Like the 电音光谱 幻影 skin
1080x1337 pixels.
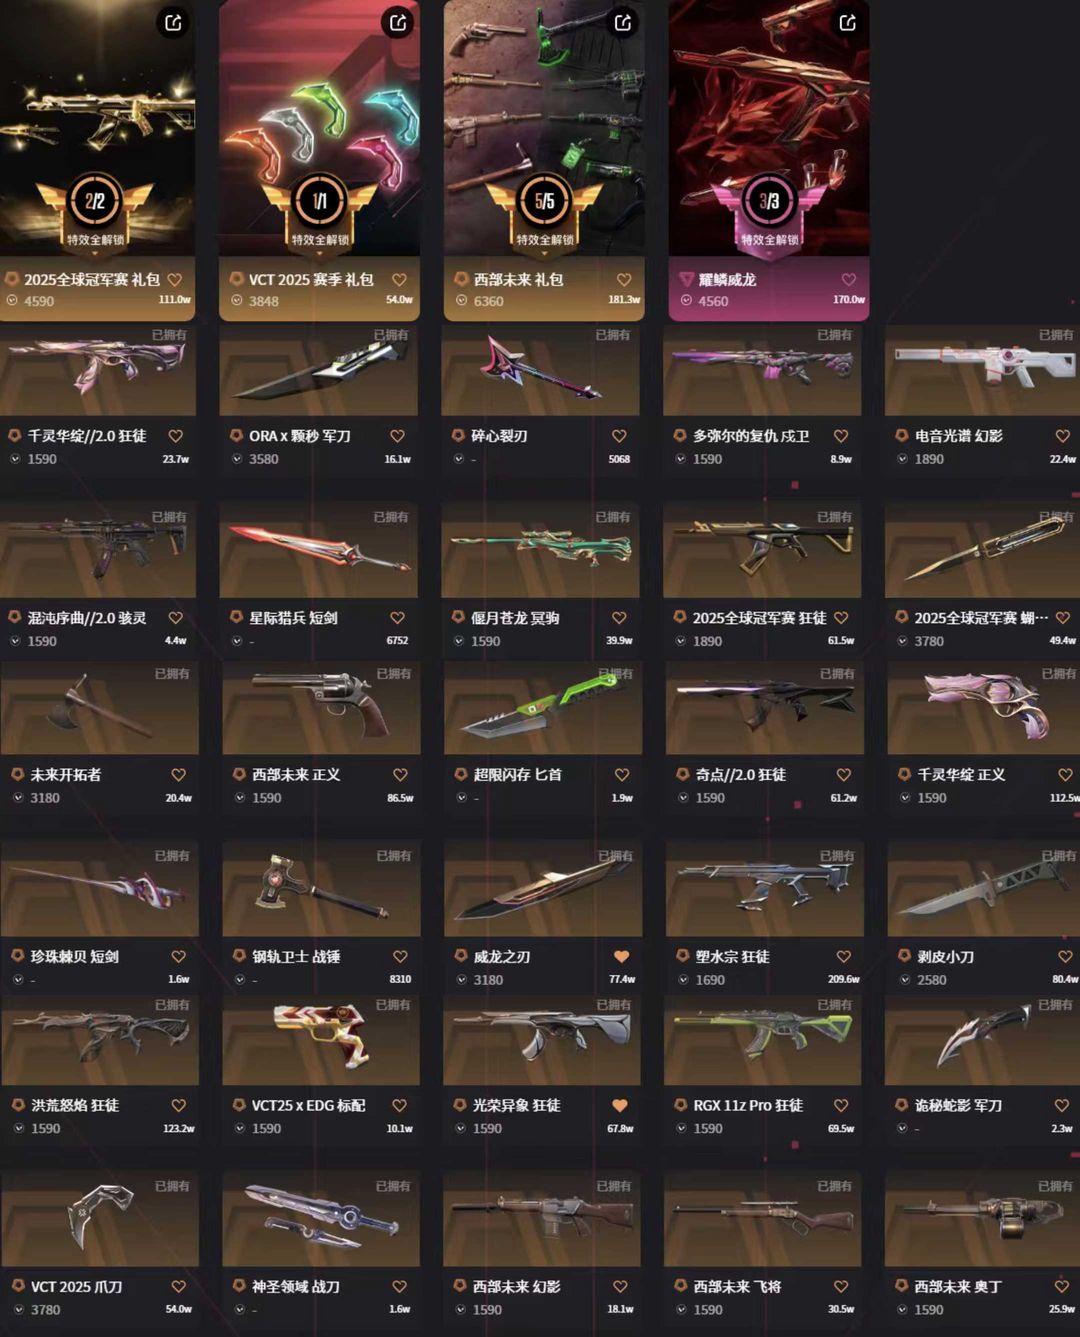pos(1062,436)
